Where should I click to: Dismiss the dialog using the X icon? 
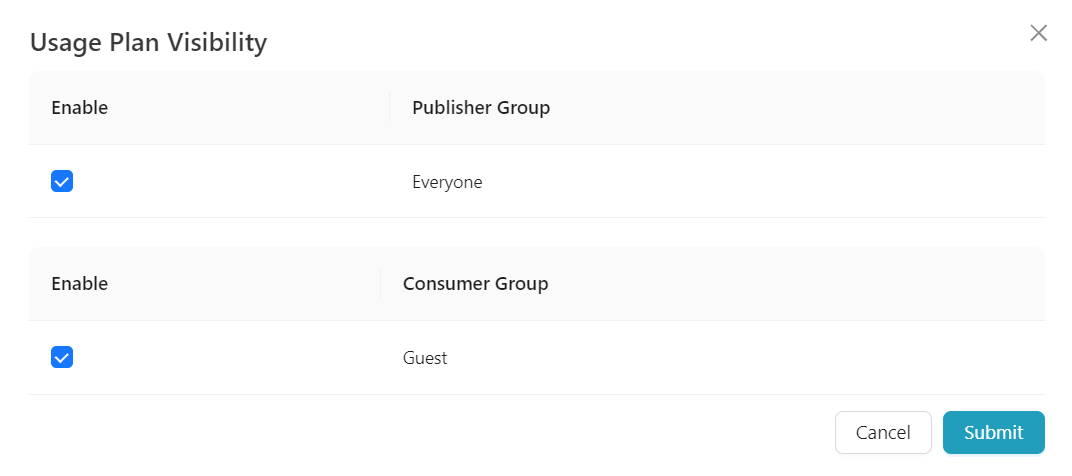pos(1038,33)
